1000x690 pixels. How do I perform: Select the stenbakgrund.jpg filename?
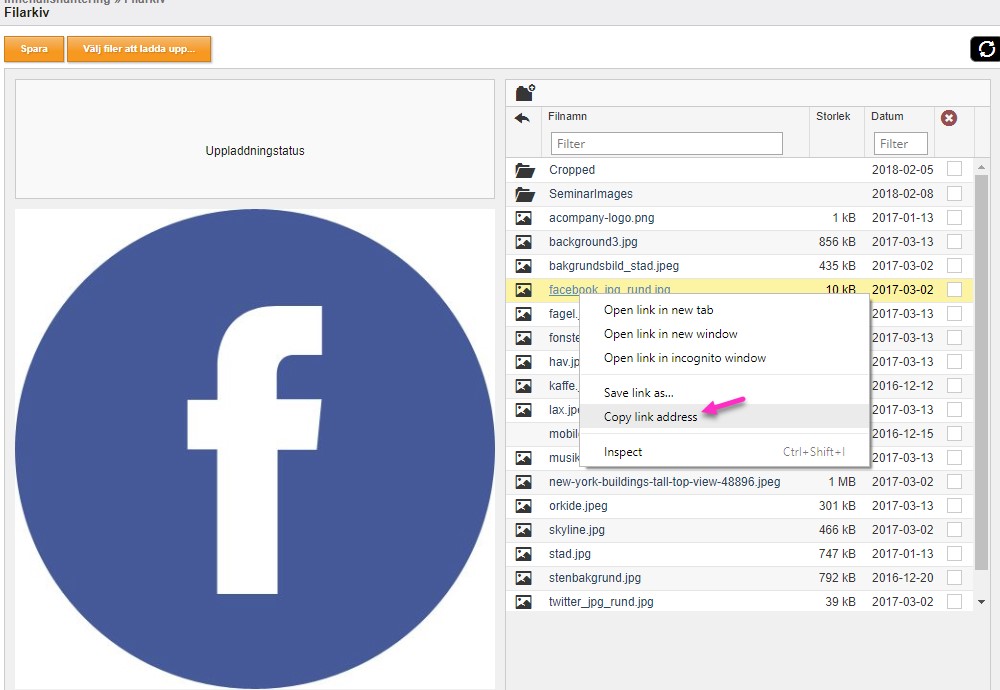pyautogui.click(x=594, y=578)
